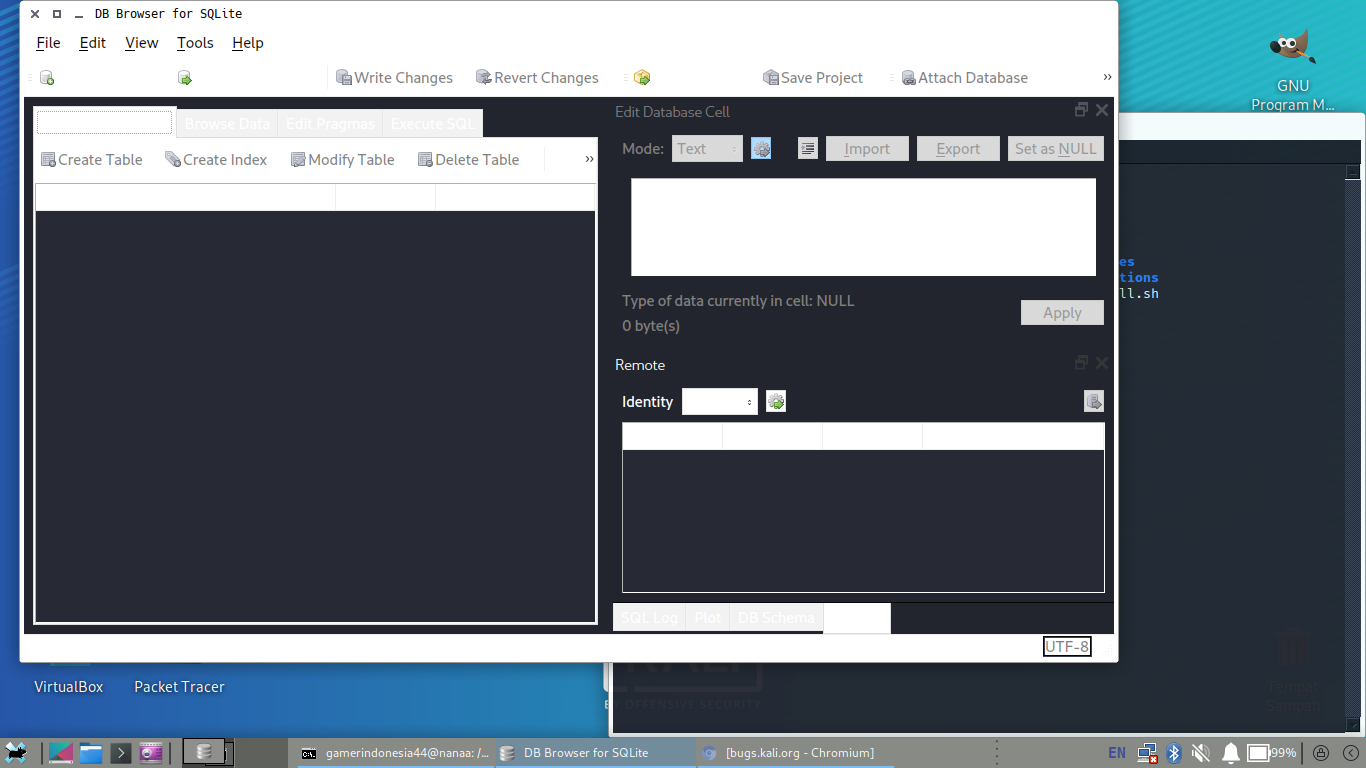Open the File menu
The width and height of the screenshot is (1366, 768).
(48, 43)
